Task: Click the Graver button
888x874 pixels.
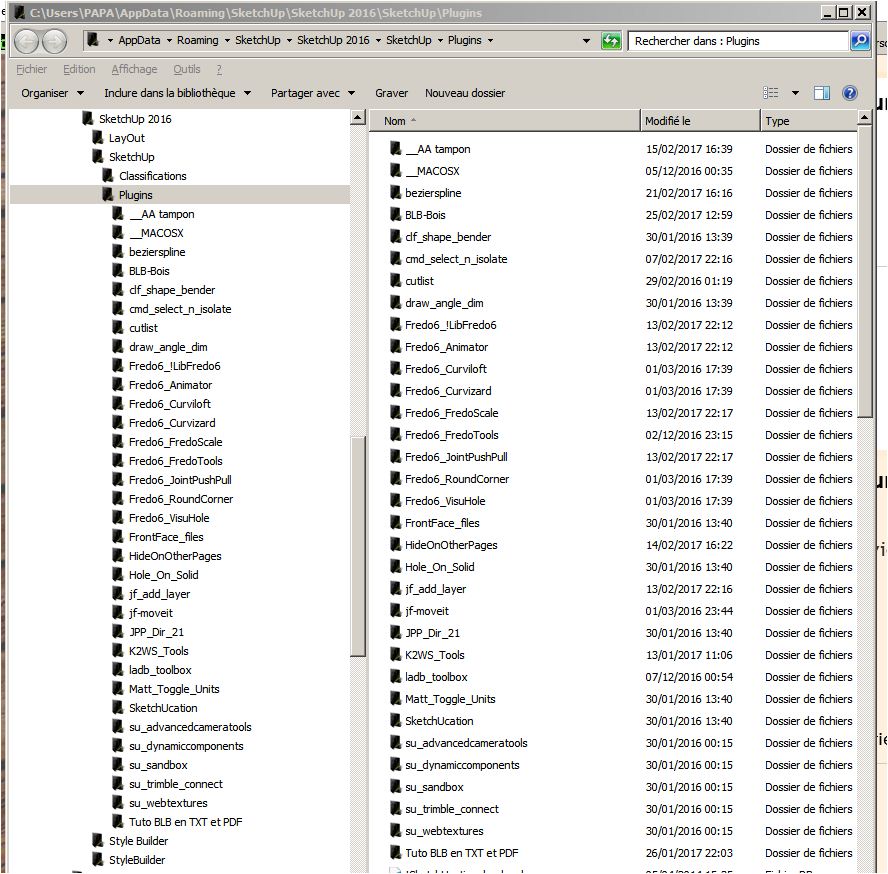Action: tap(391, 93)
